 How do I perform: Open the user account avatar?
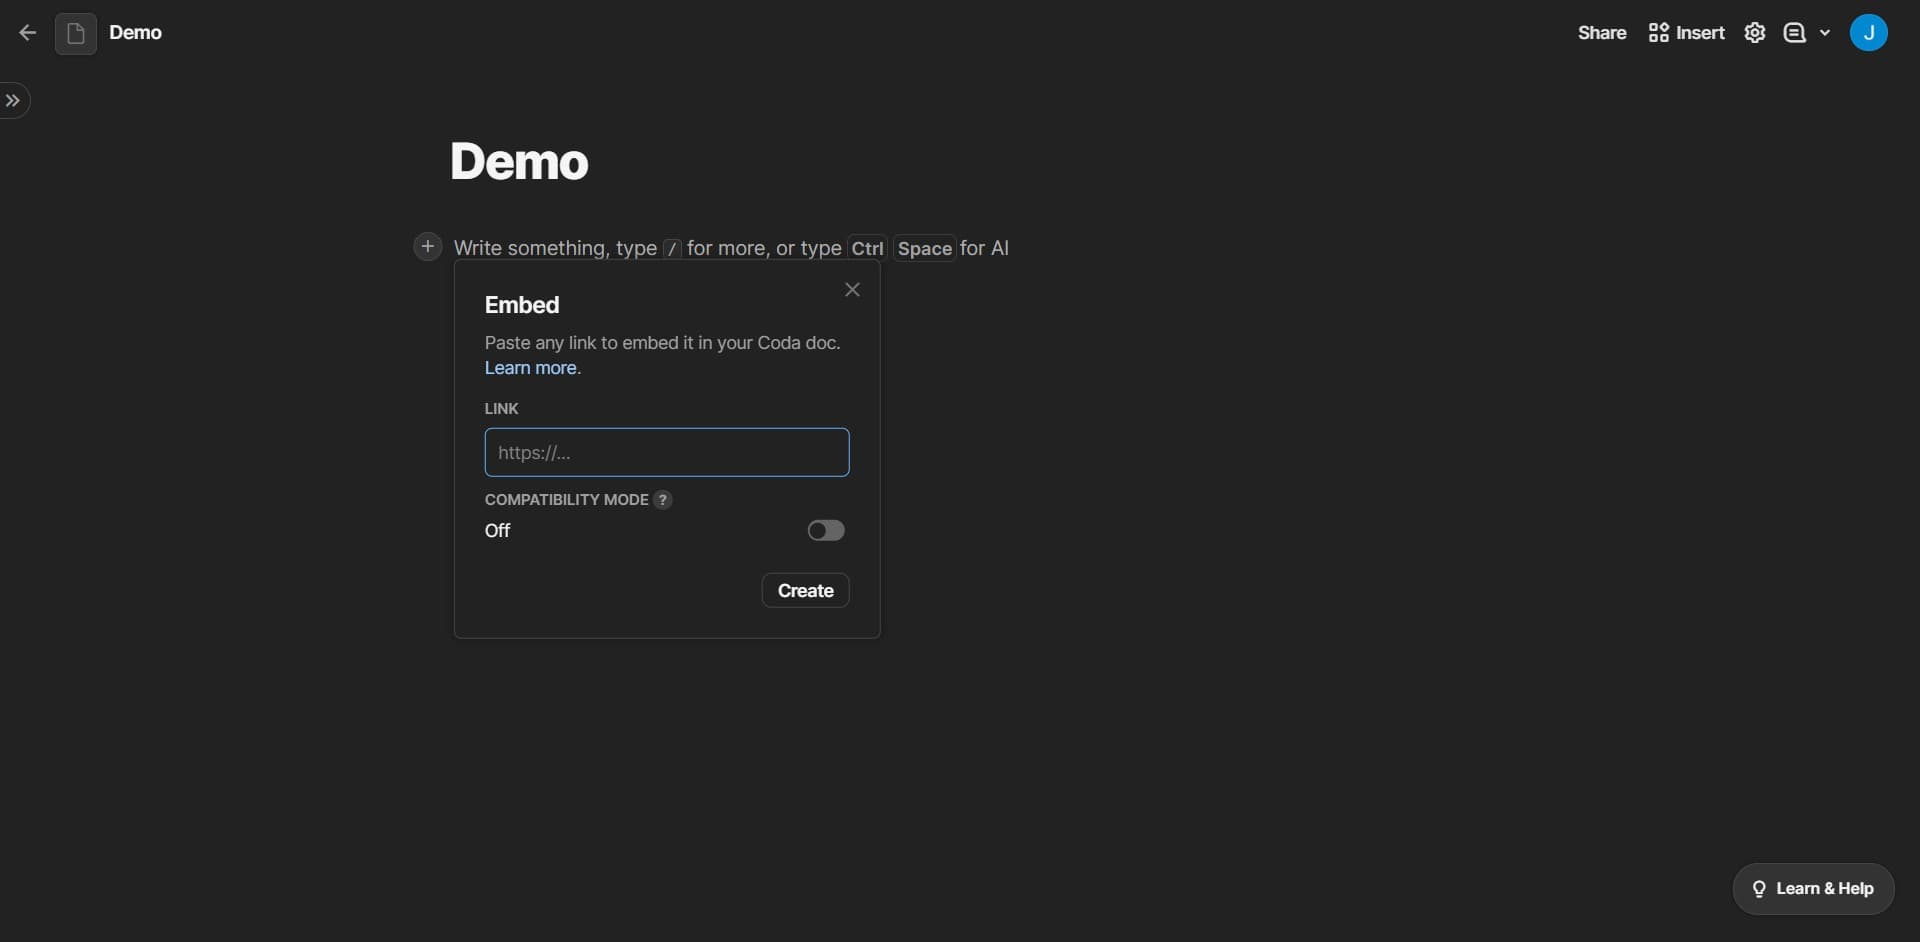pyautogui.click(x=1870, y=32)
